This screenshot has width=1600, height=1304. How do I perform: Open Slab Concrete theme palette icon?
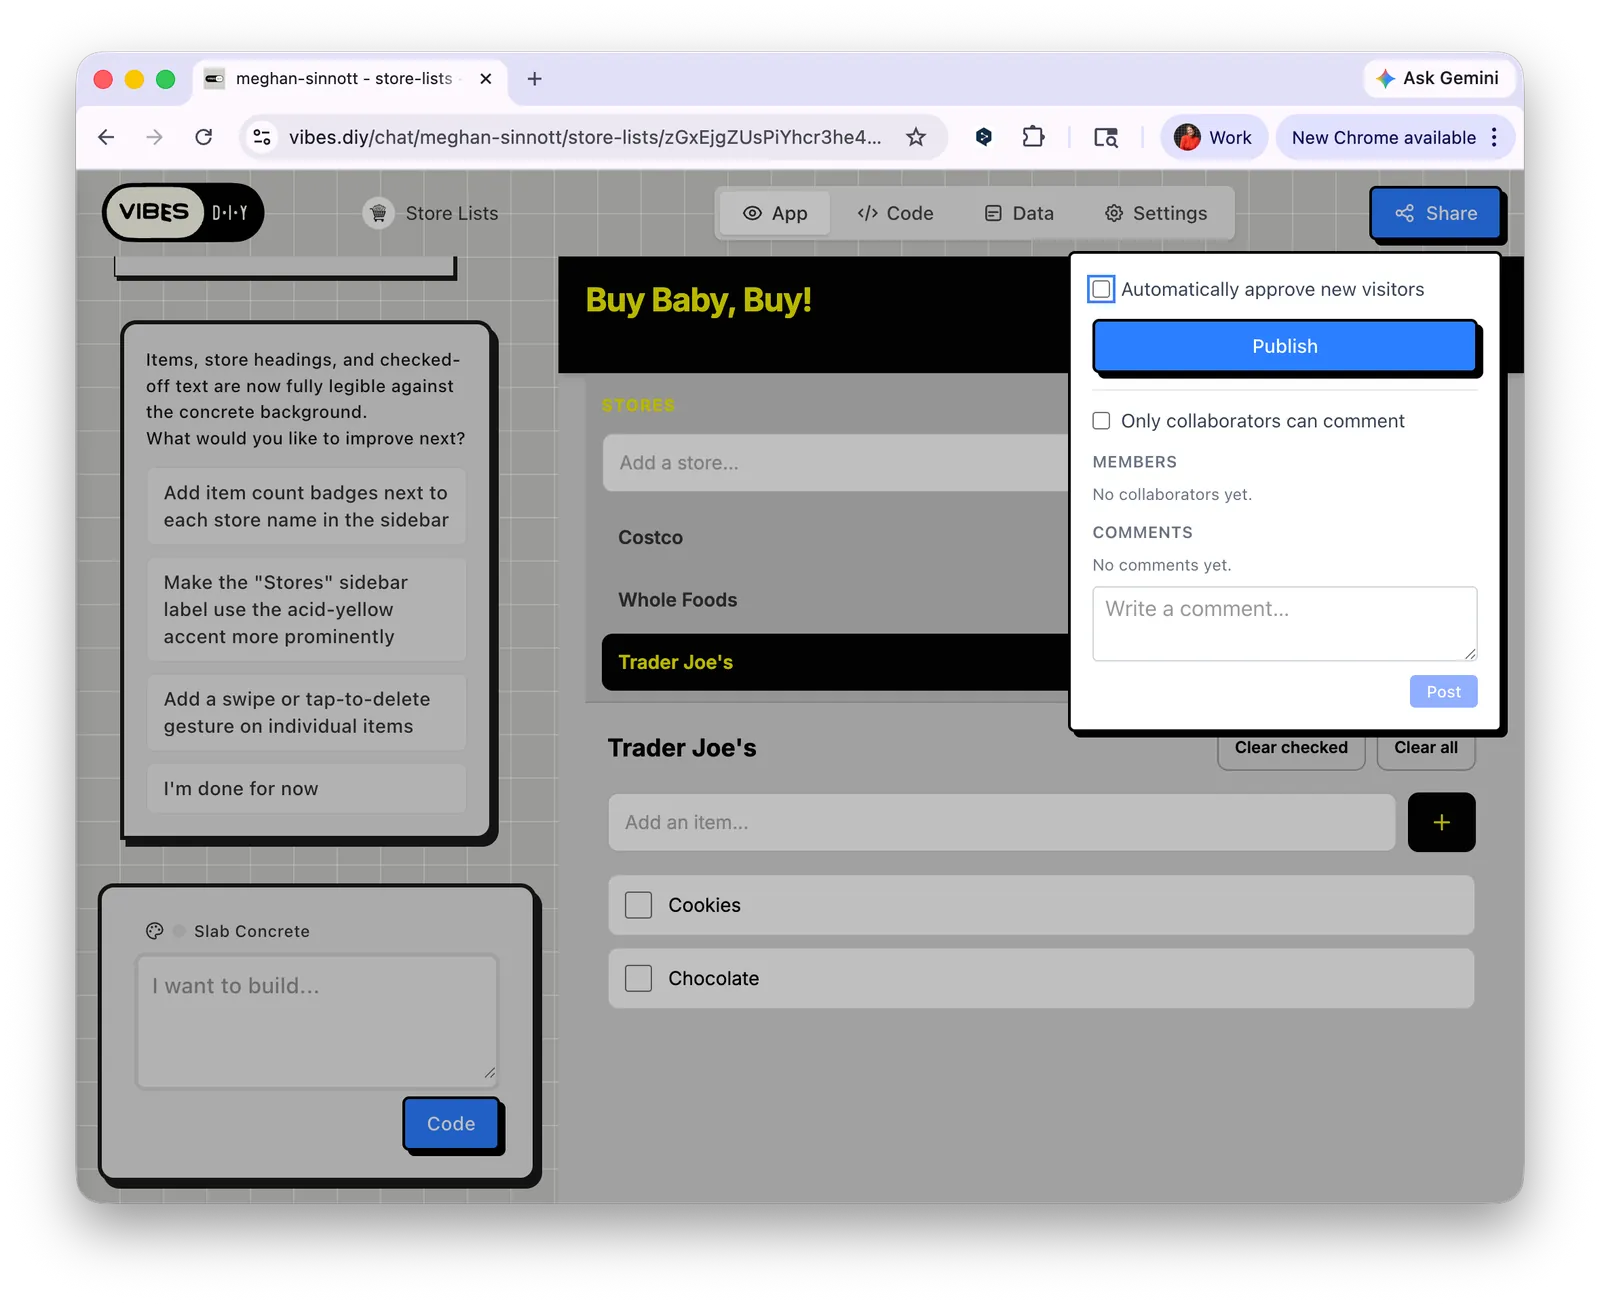click(x=154, y=931)
